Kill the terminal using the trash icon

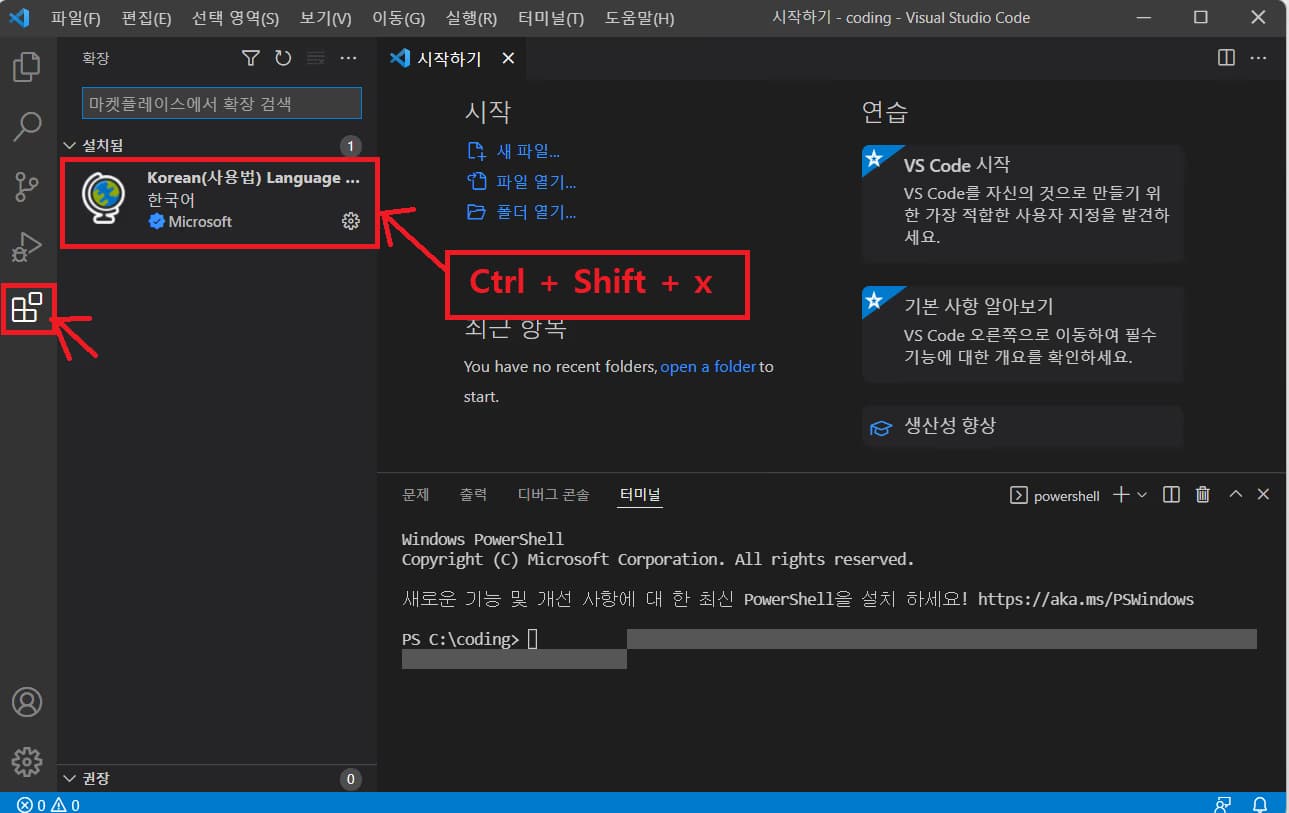pos(1202,494)
